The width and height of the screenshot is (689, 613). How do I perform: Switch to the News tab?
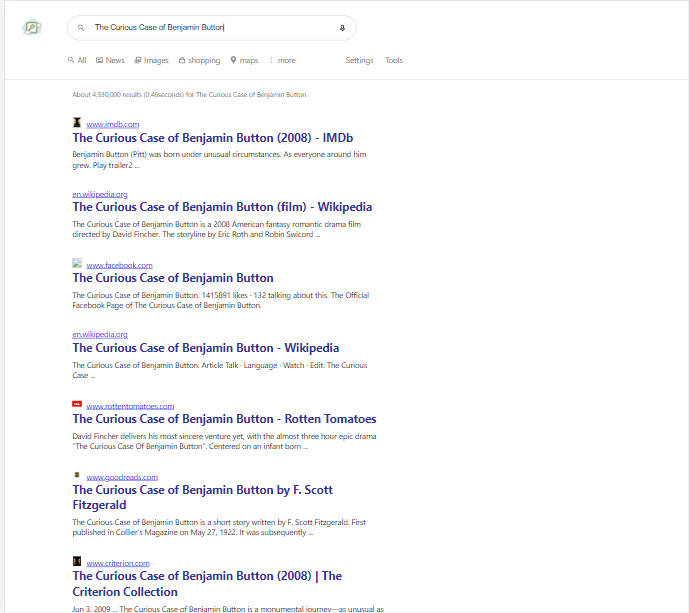110,60
